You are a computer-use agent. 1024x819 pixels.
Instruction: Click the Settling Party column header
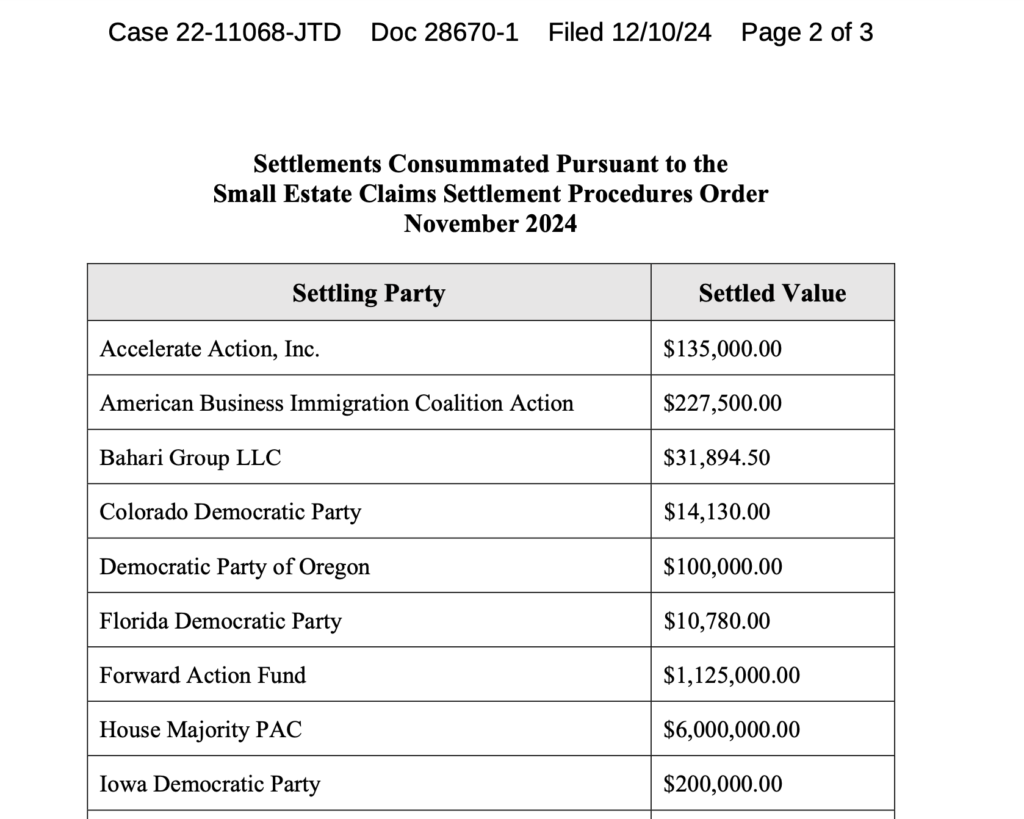coord(368,293)
